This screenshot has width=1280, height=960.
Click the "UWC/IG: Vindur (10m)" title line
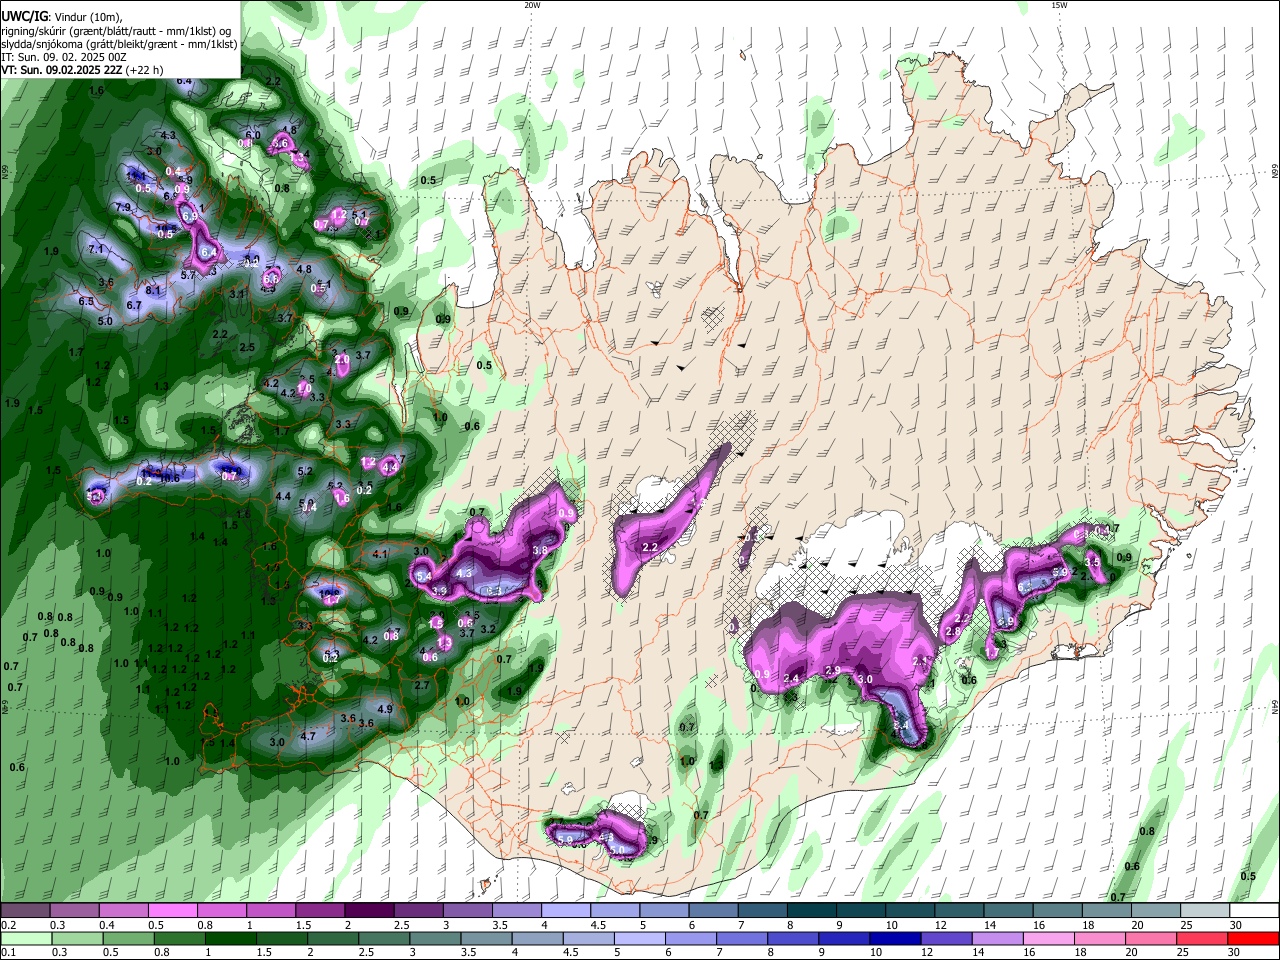click(62, 16)
